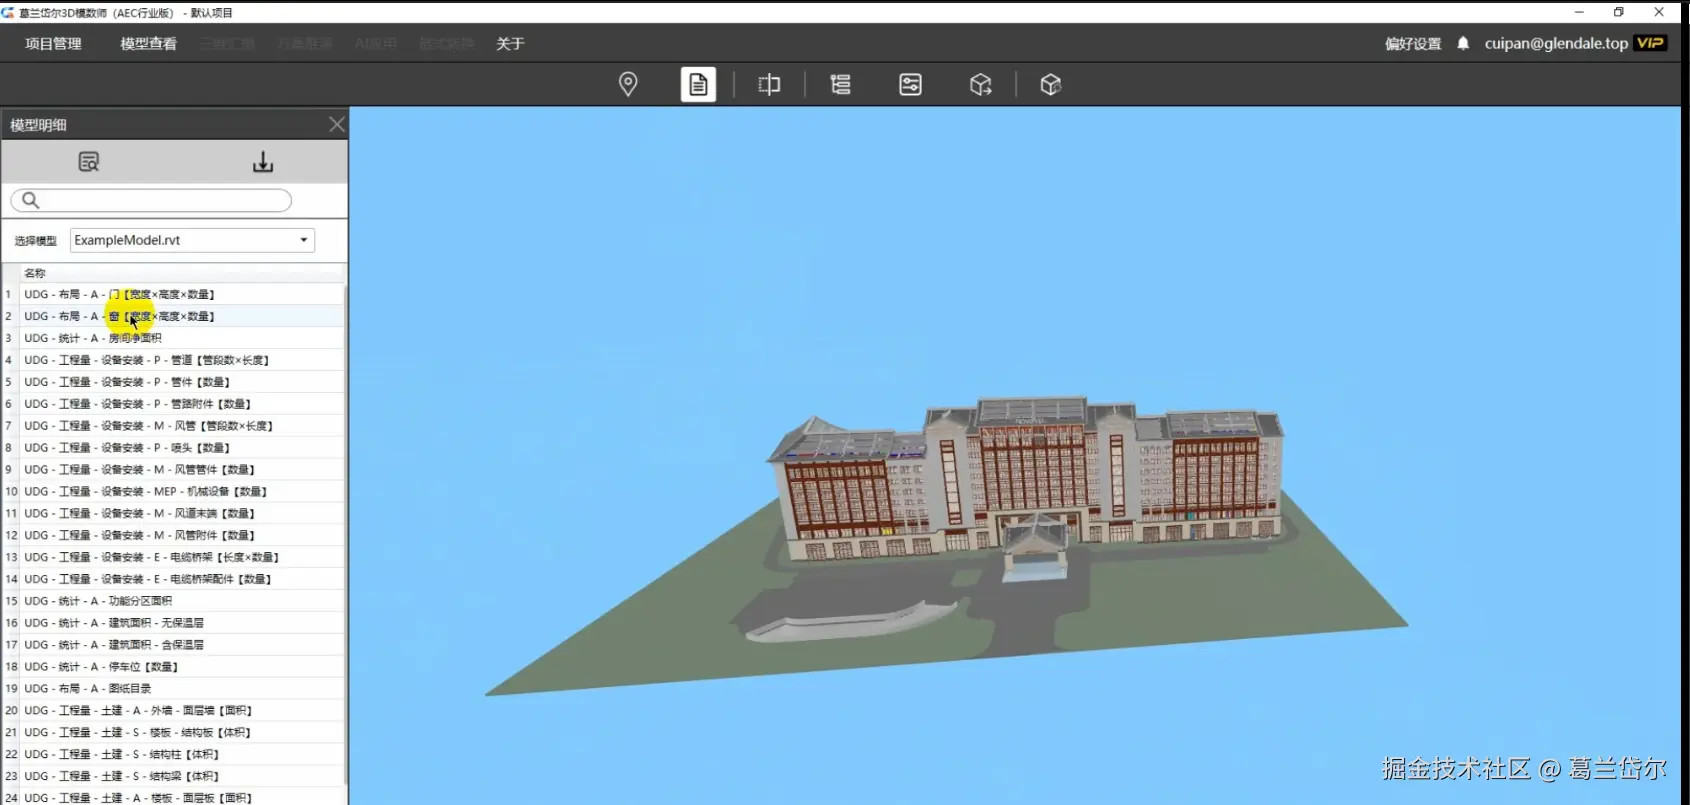Open the ExampleModel.rvt model dropdown

point(192,240)
